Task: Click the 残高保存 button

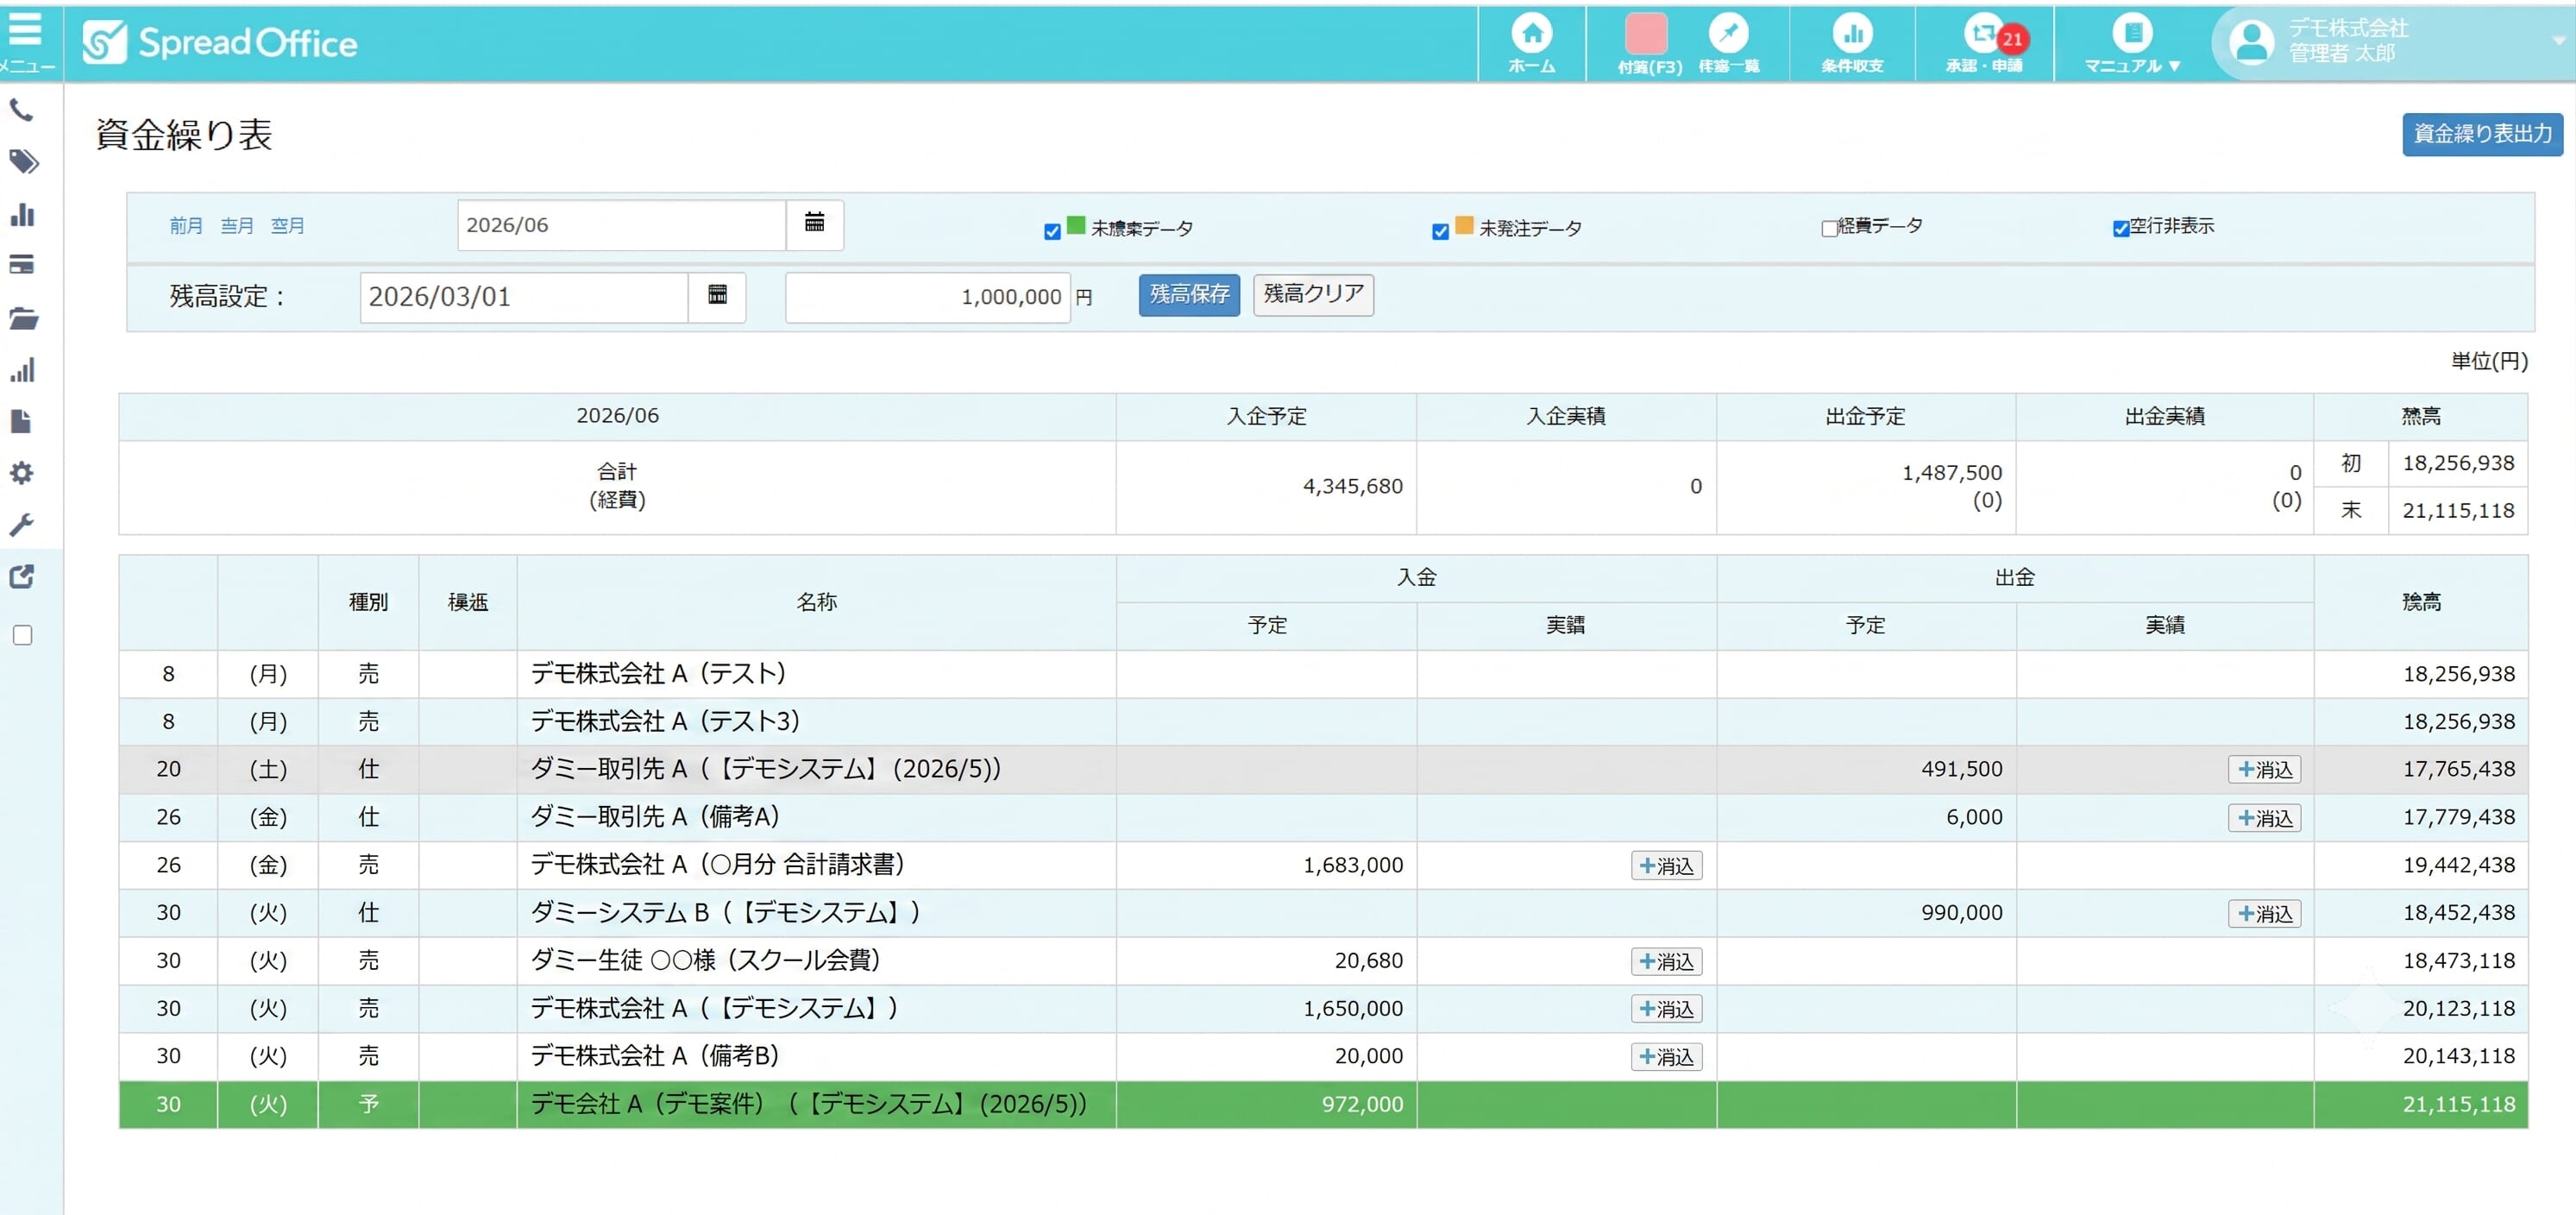Action: (x=1189, y=295)
